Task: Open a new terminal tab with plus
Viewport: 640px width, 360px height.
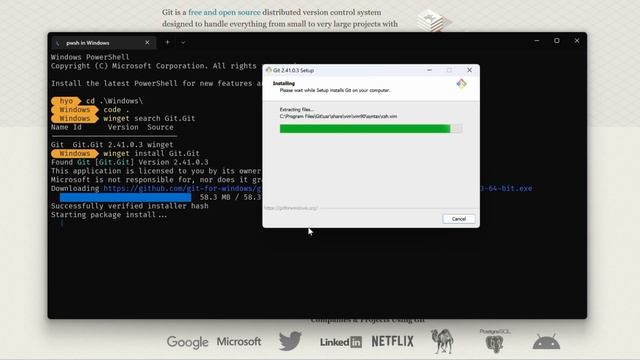Action: [x=167, y=42]
